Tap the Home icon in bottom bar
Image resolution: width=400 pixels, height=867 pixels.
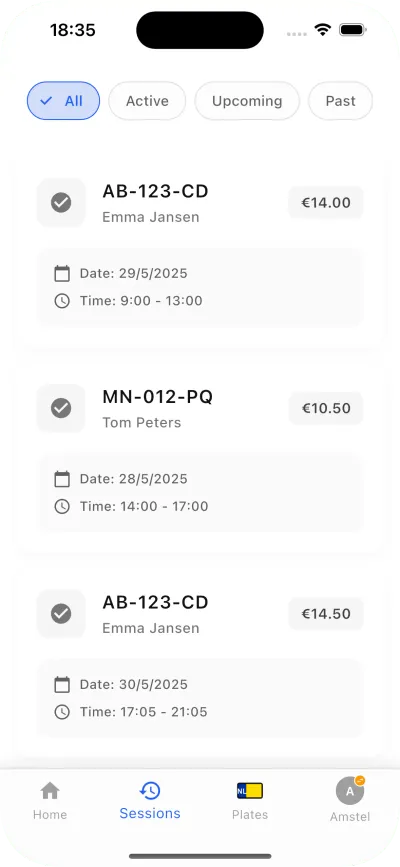click(x=50, y=791)
